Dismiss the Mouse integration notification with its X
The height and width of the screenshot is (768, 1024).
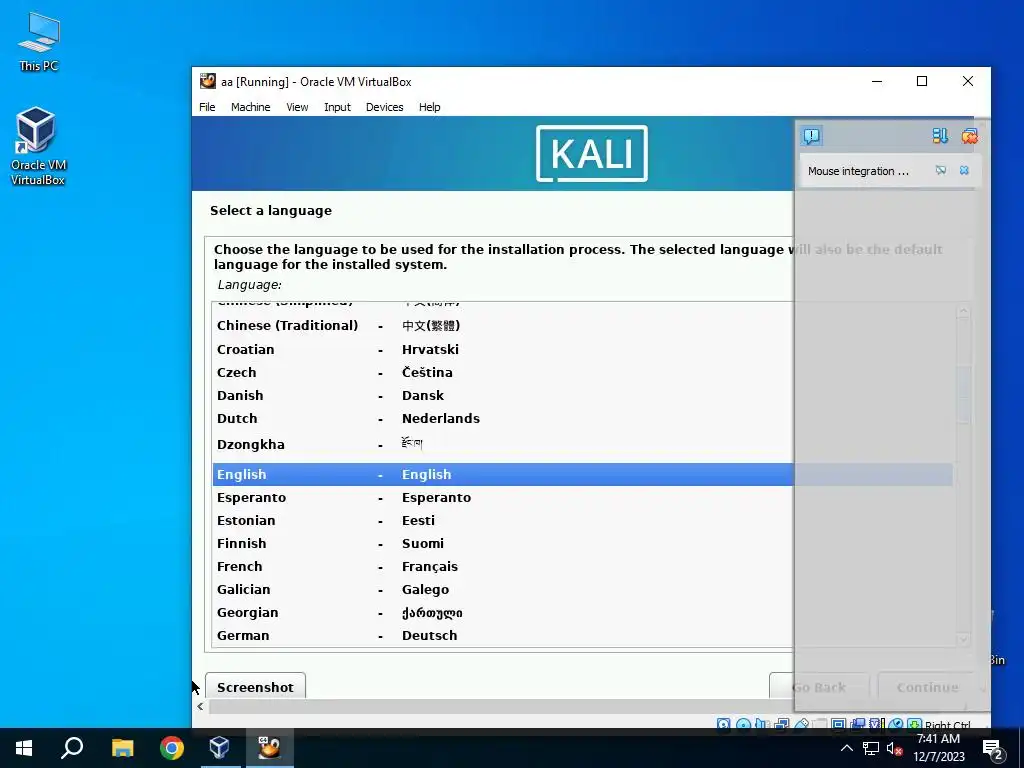pos(964,170)
